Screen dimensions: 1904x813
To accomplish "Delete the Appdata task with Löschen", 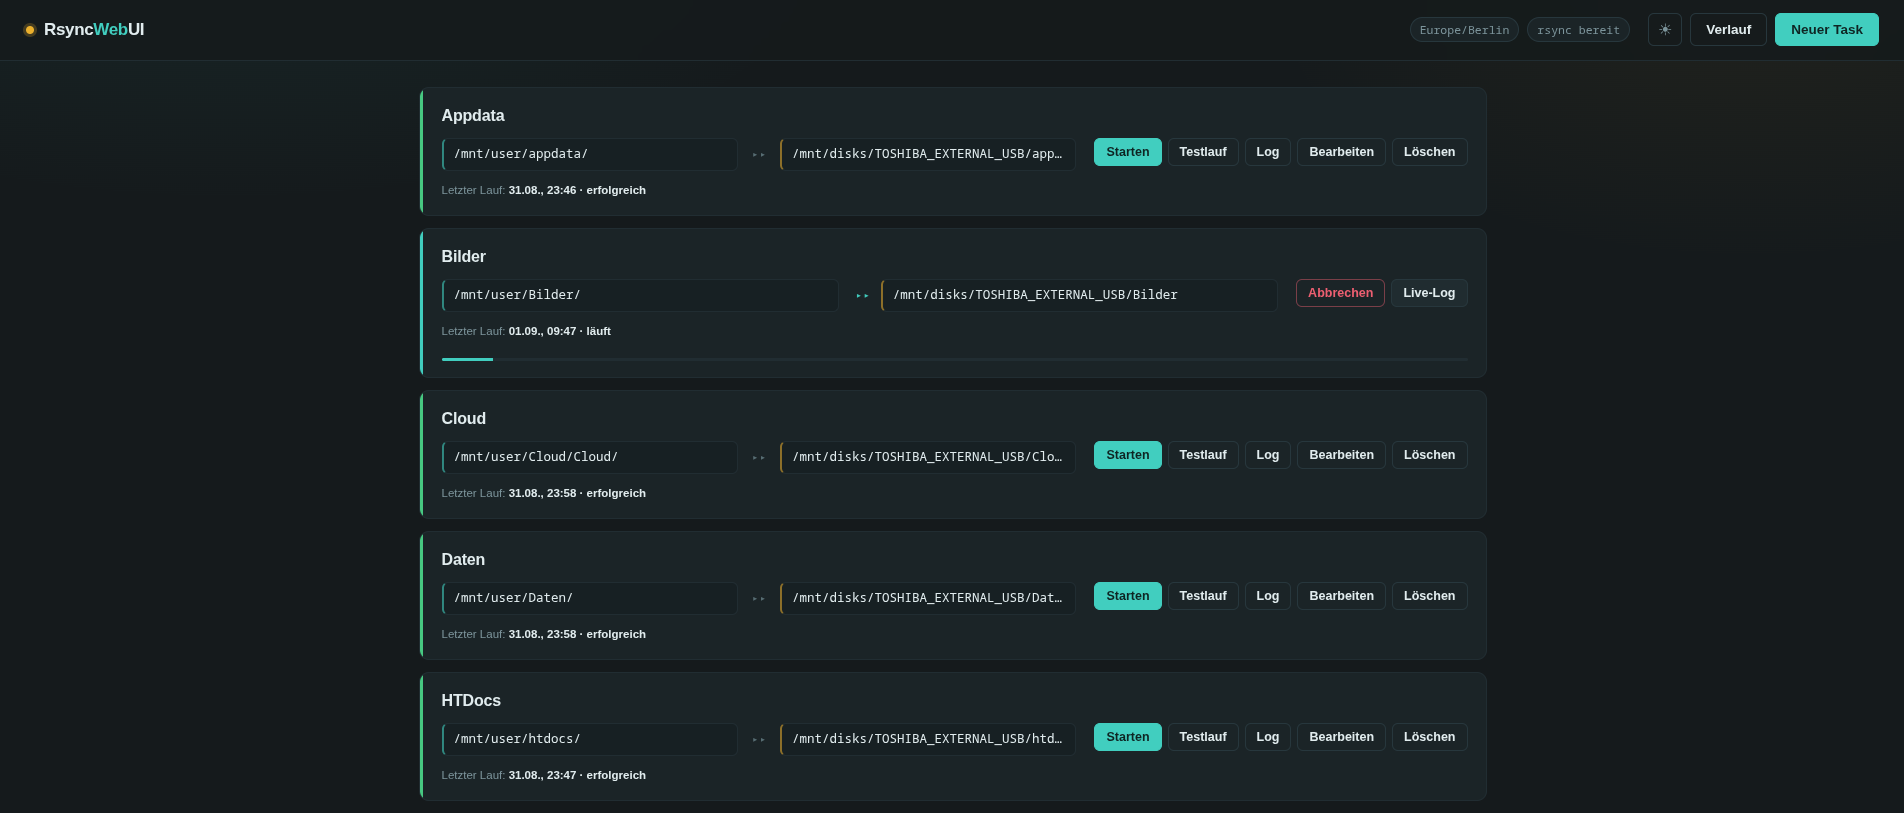I will 1429,152.
